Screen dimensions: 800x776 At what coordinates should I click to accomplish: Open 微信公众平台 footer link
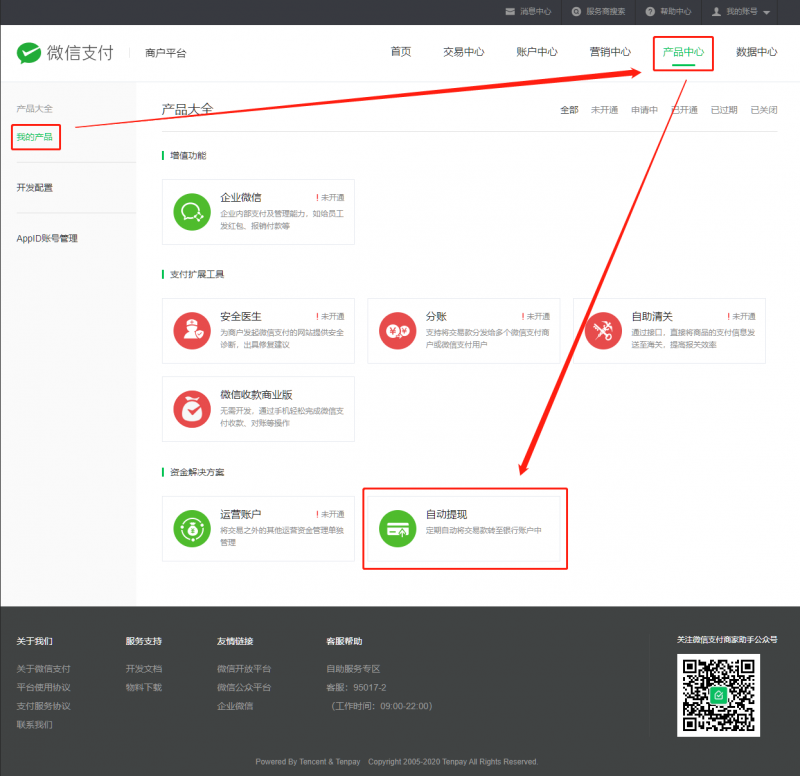(244, 687)
